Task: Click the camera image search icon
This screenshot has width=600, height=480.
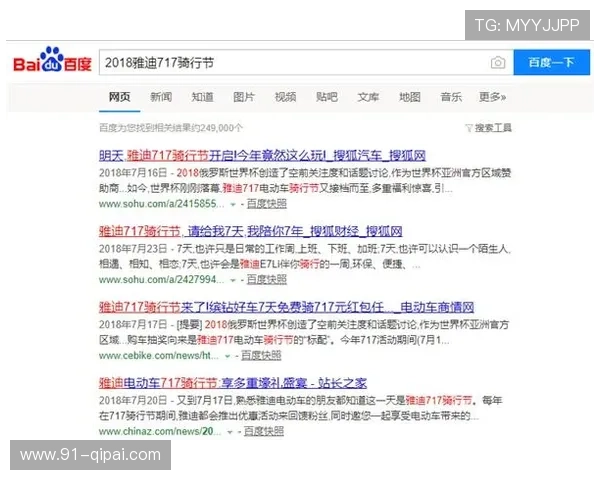Action: coord(497,62)
